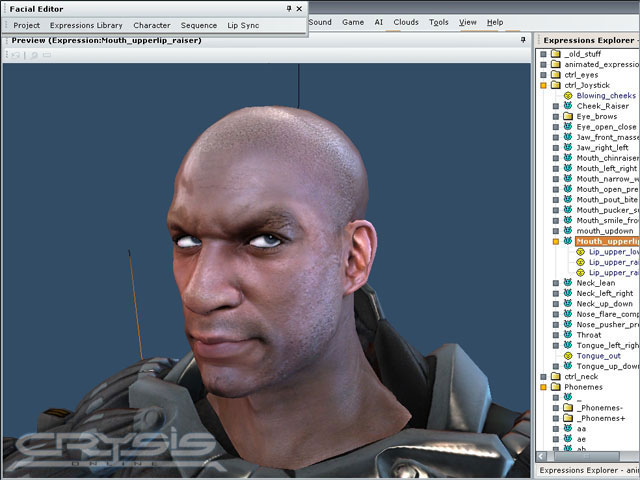Toggle the square box beside mouth_updown

coord(555,231)
